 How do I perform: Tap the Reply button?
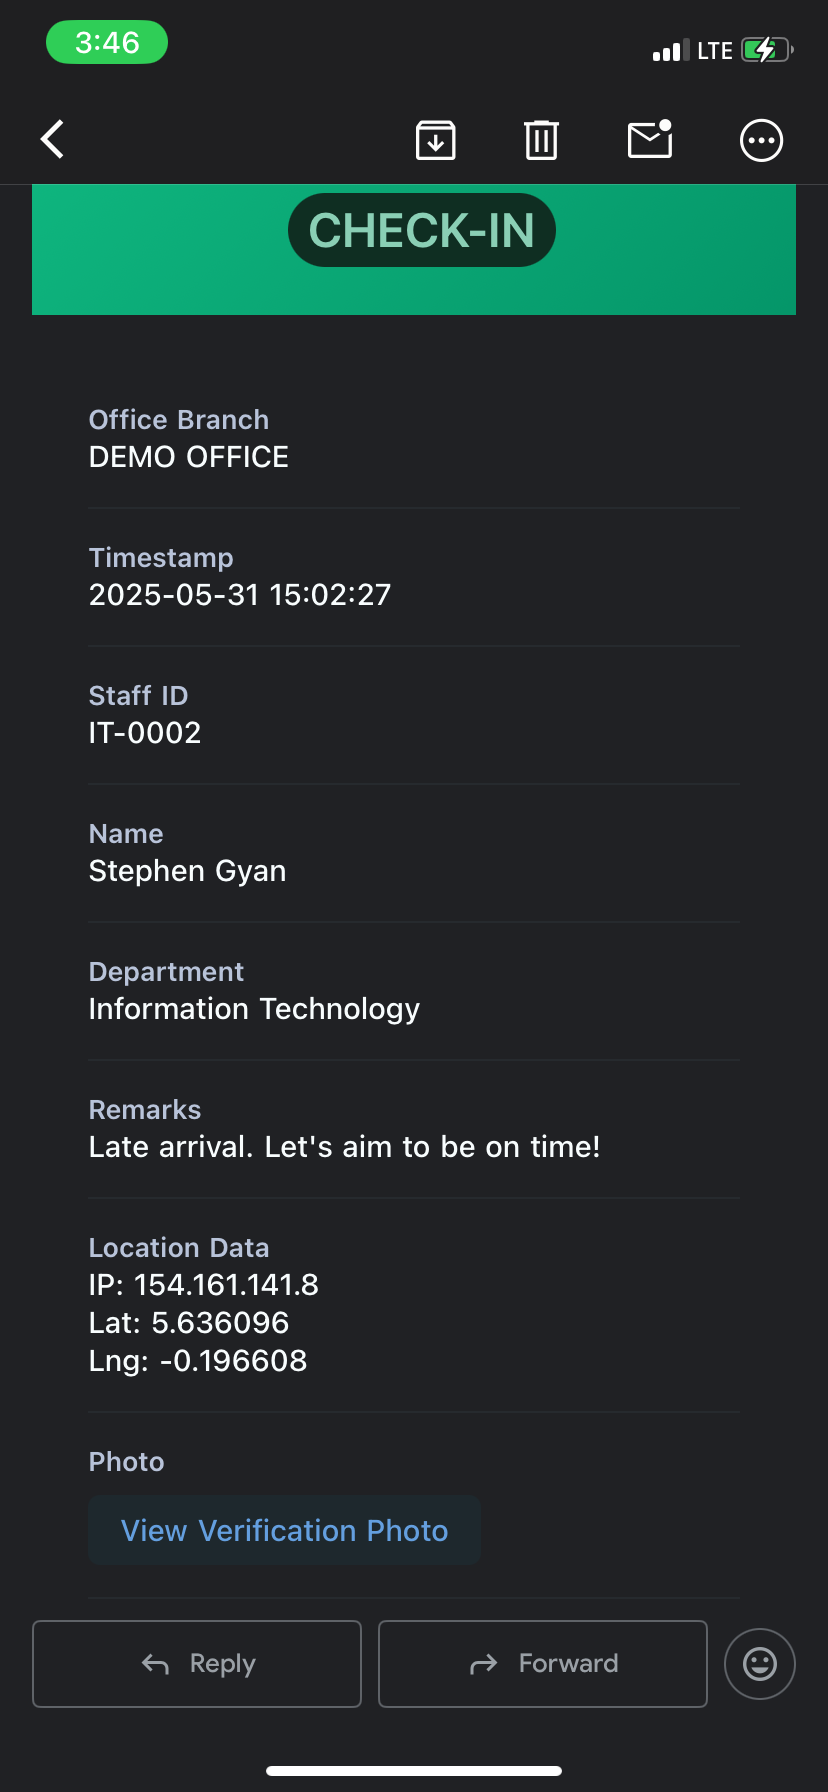point(197,1664)
